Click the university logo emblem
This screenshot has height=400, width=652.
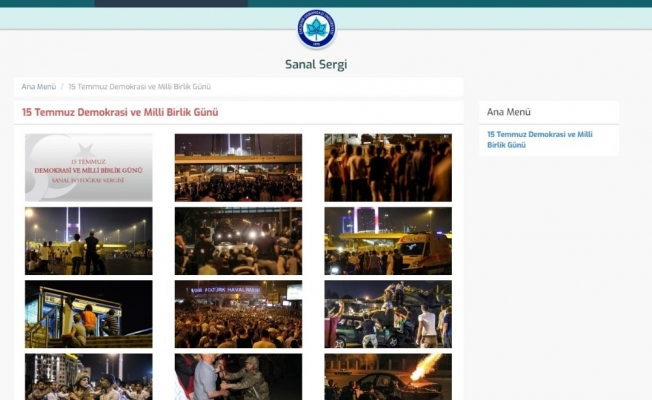click(316, 29)
